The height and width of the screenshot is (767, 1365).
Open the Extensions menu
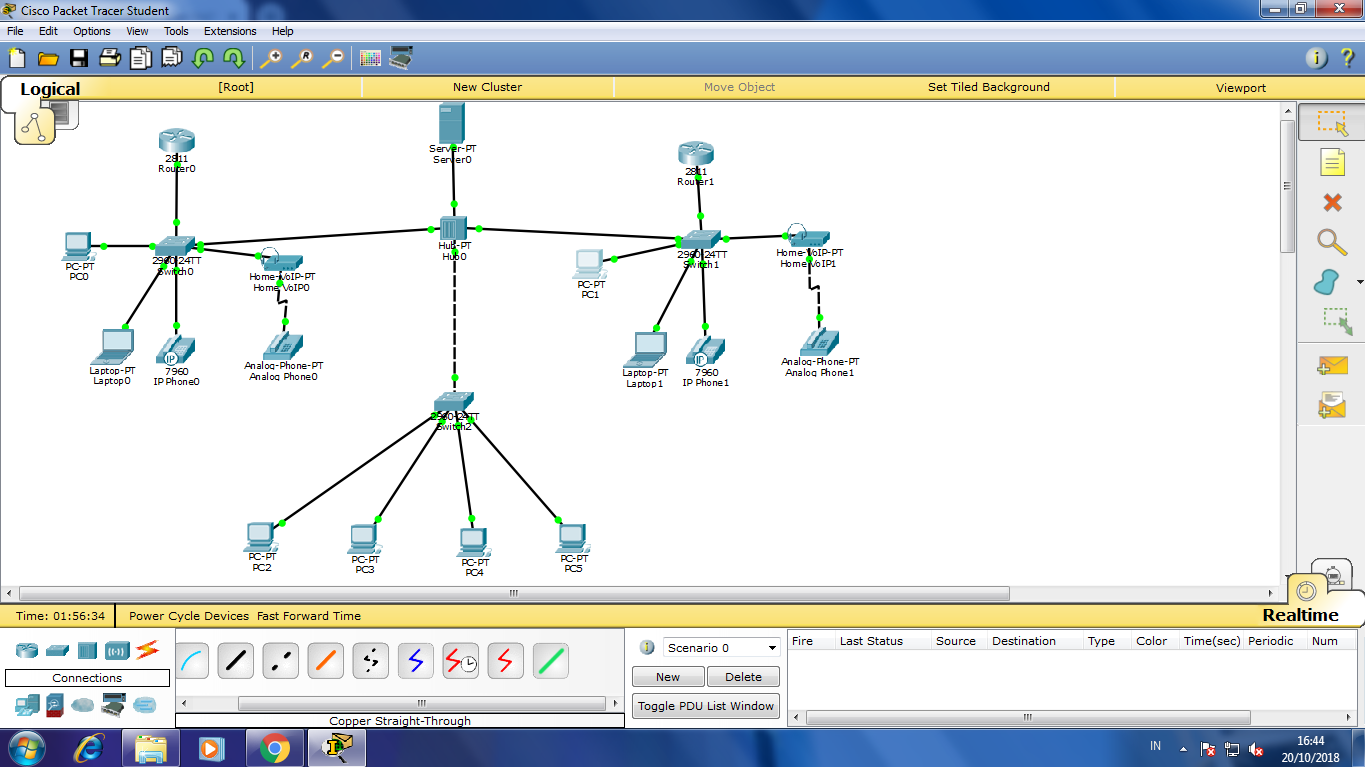230,31
